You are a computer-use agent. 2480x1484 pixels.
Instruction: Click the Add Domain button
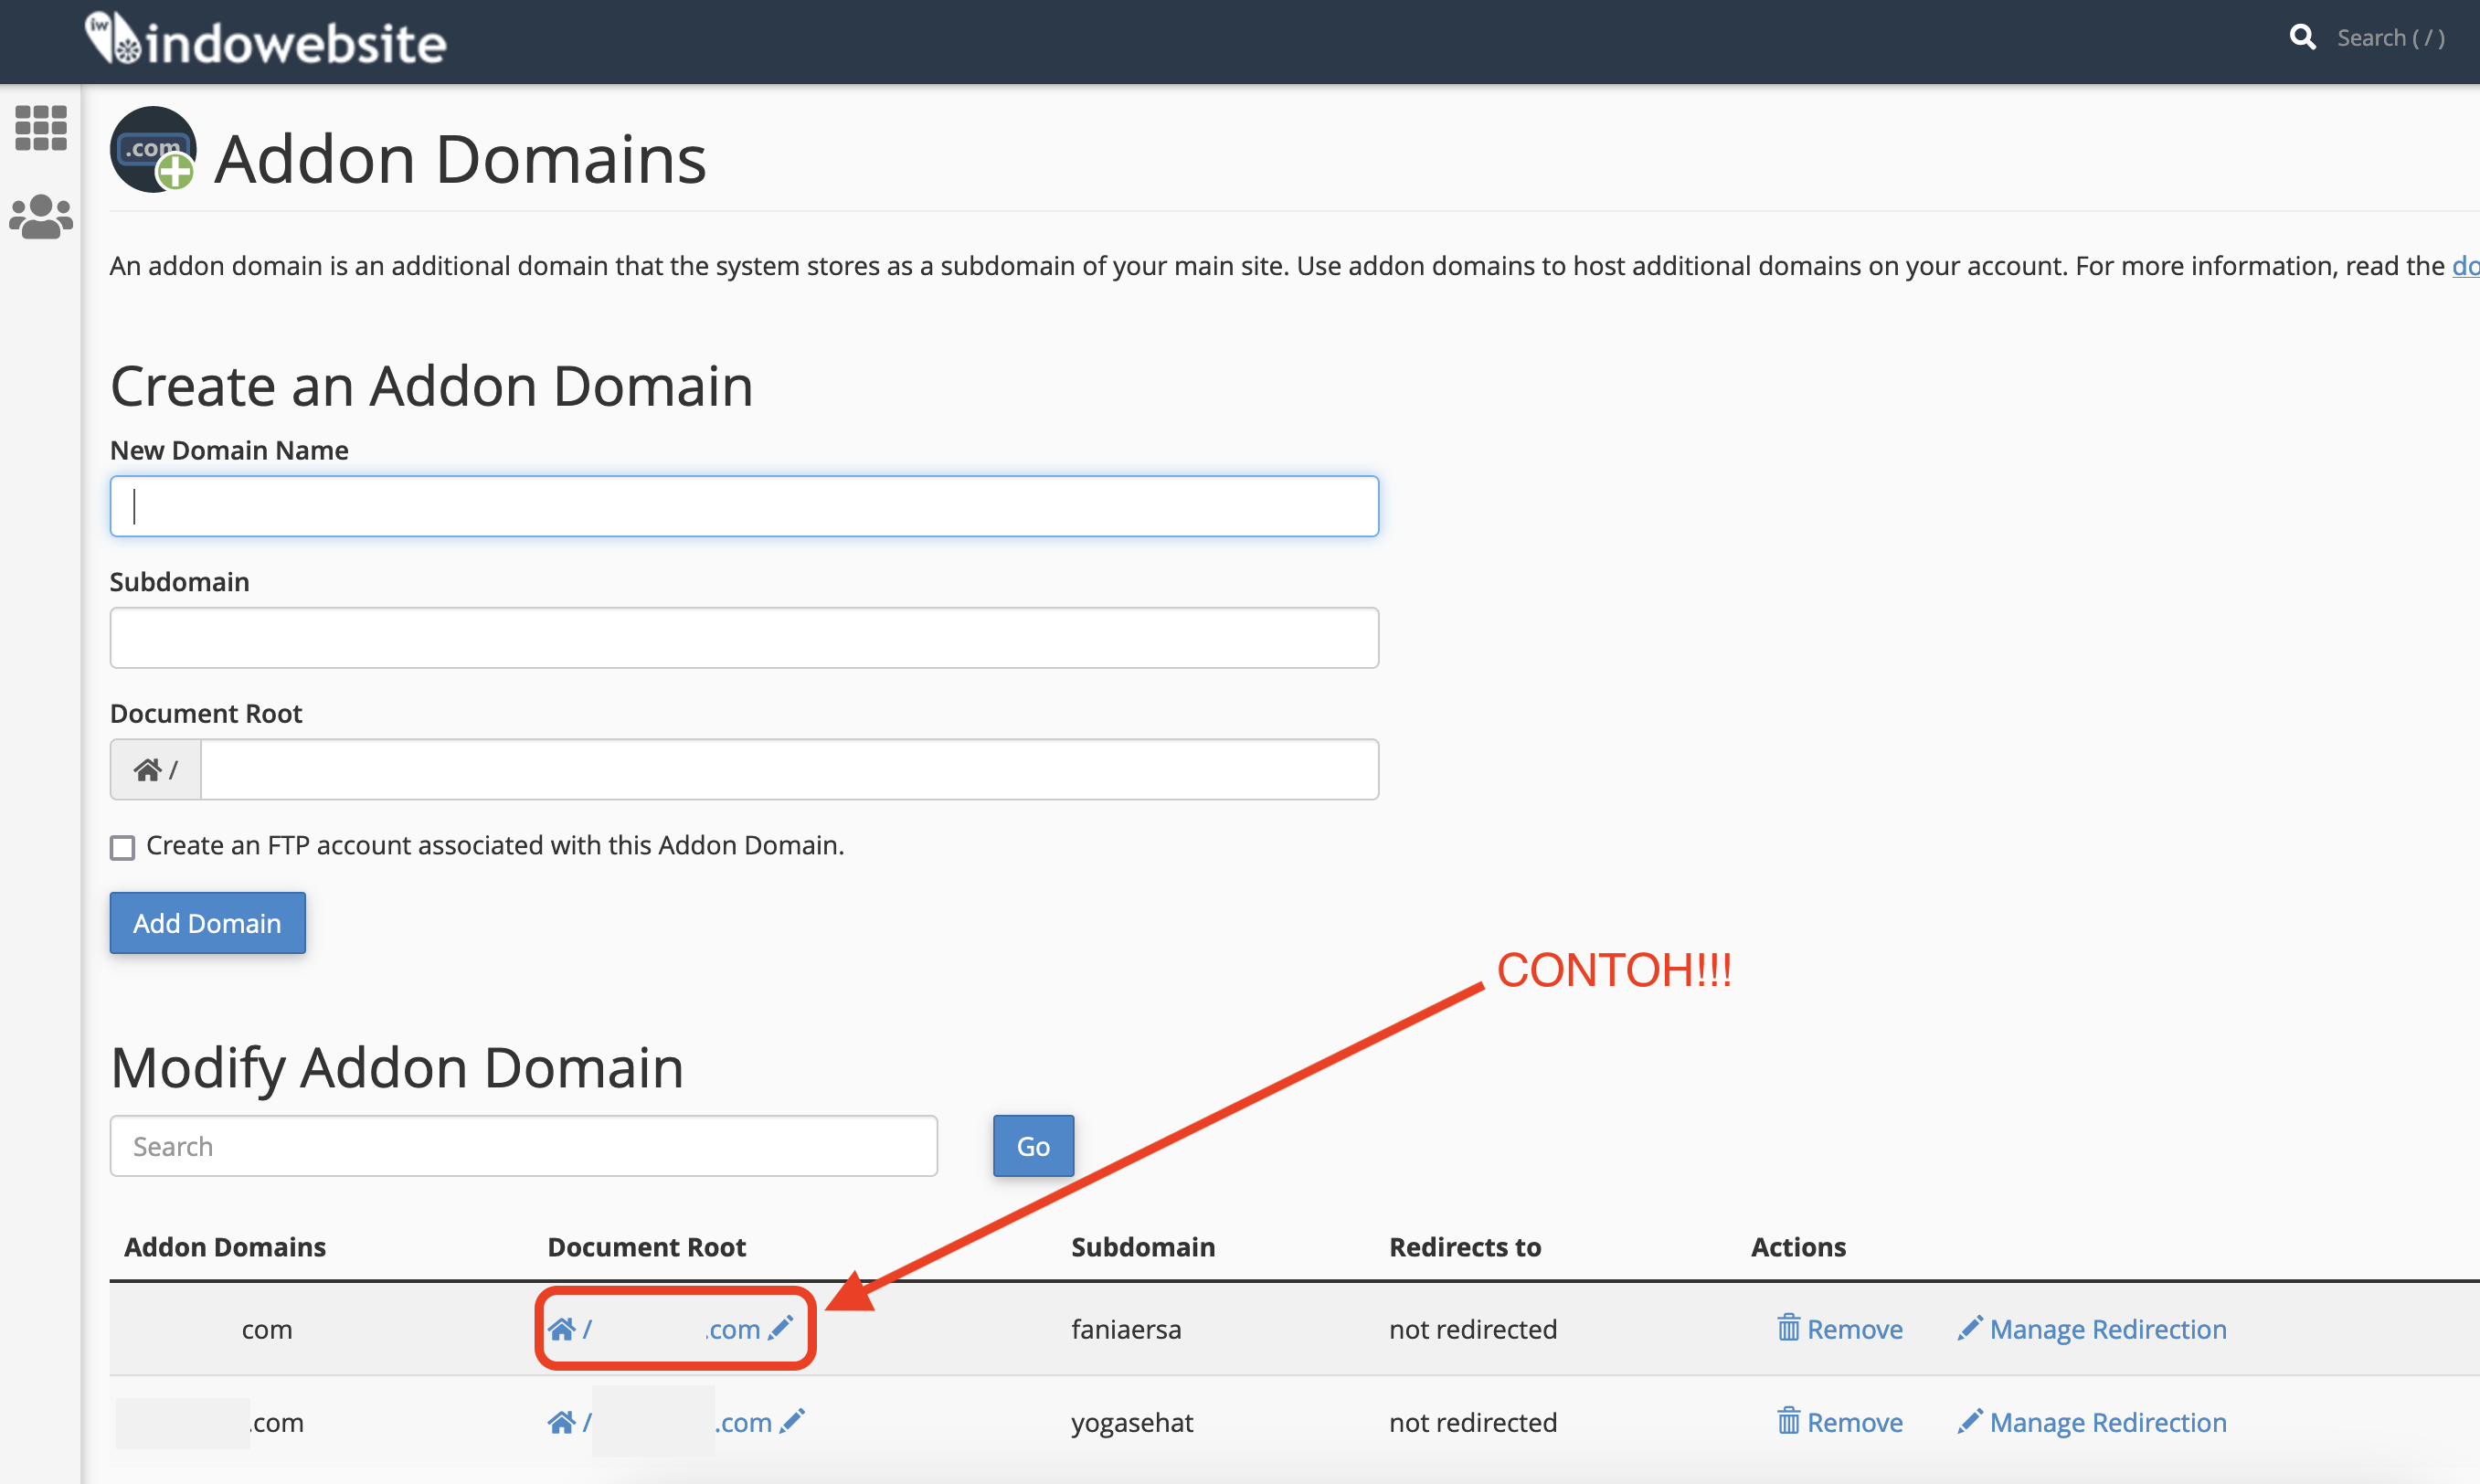(x=207, y=922)
